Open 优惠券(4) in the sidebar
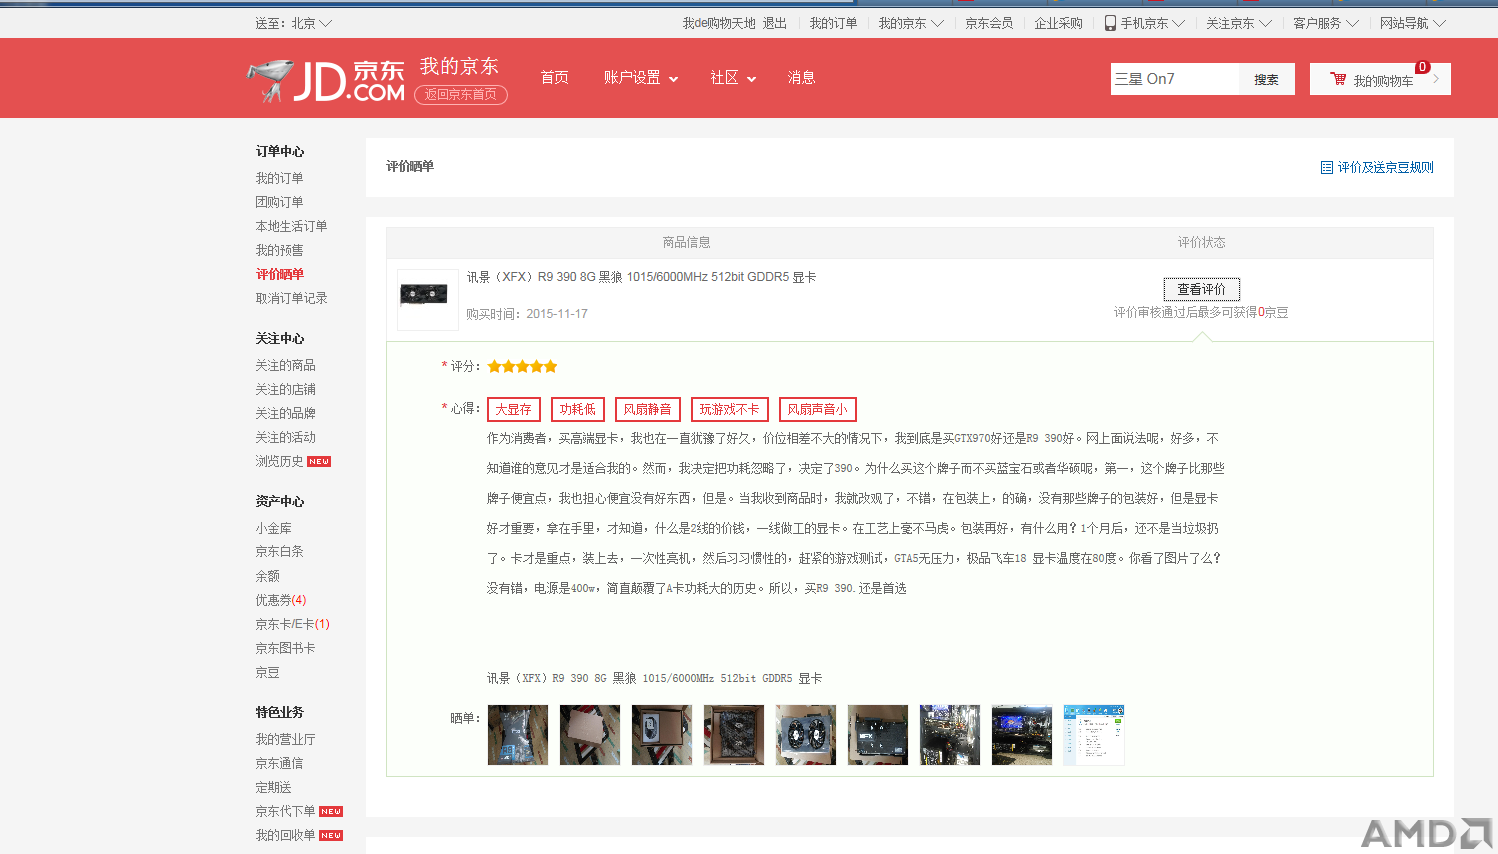Image resolution: width=1498 pixels, height=854 pixels. point(280,600)
